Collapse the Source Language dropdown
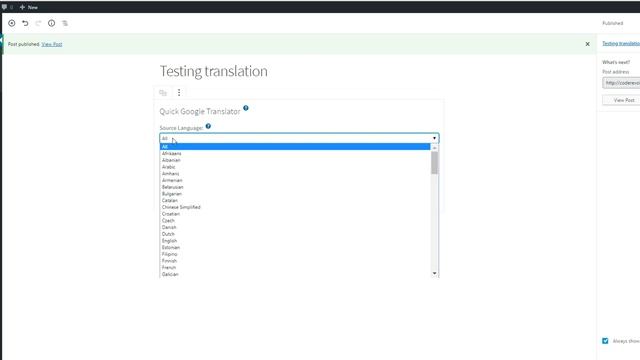Screen dimensions: 640x360 pos(299,138)
